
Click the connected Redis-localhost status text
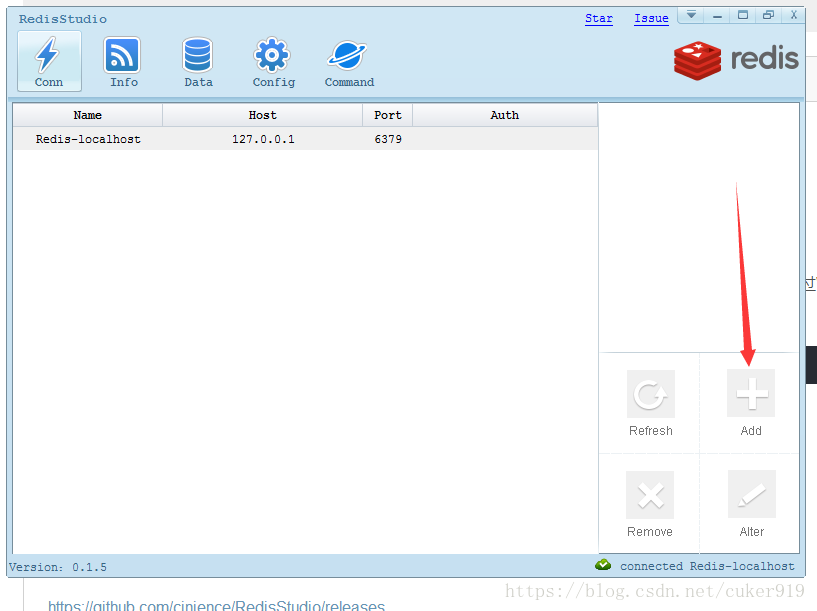coord(707,566)
